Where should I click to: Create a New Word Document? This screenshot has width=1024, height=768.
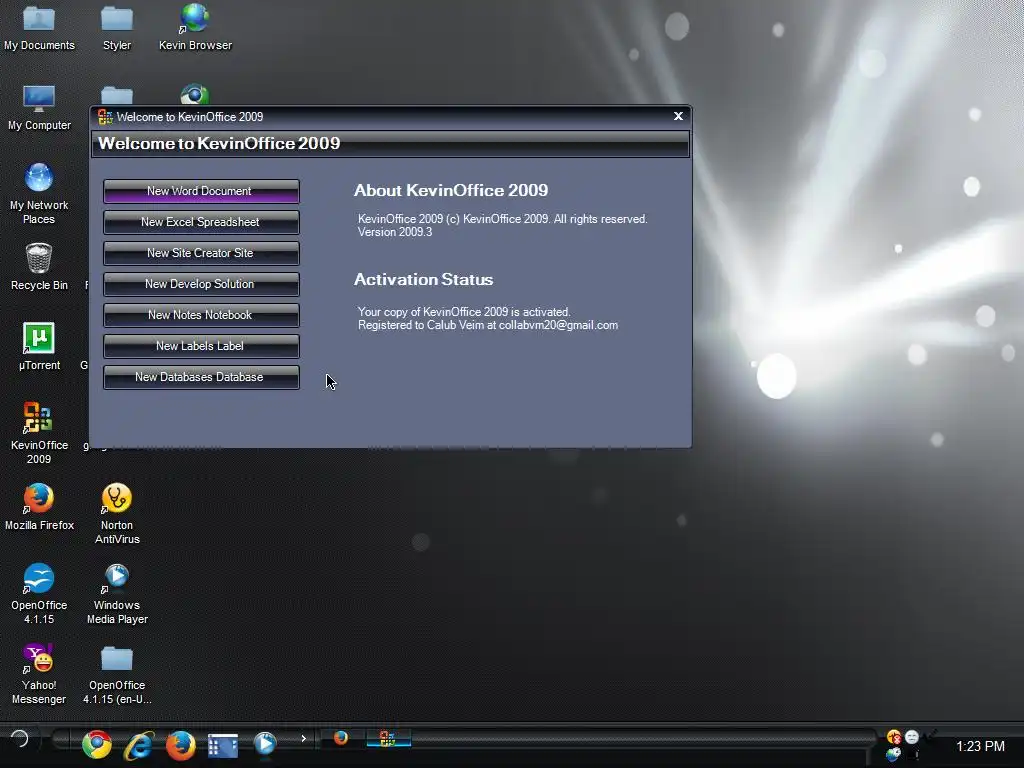tap(201, 191)
